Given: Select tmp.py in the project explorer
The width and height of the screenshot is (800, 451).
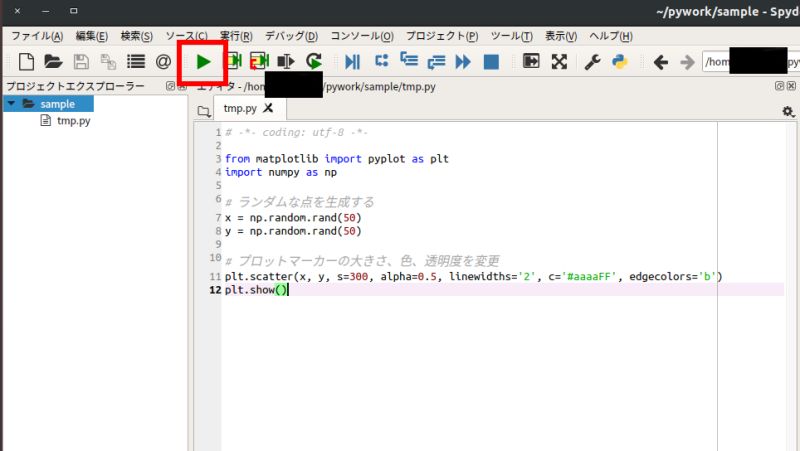Looking at the screenshot, I should click(x=73, y=121).
